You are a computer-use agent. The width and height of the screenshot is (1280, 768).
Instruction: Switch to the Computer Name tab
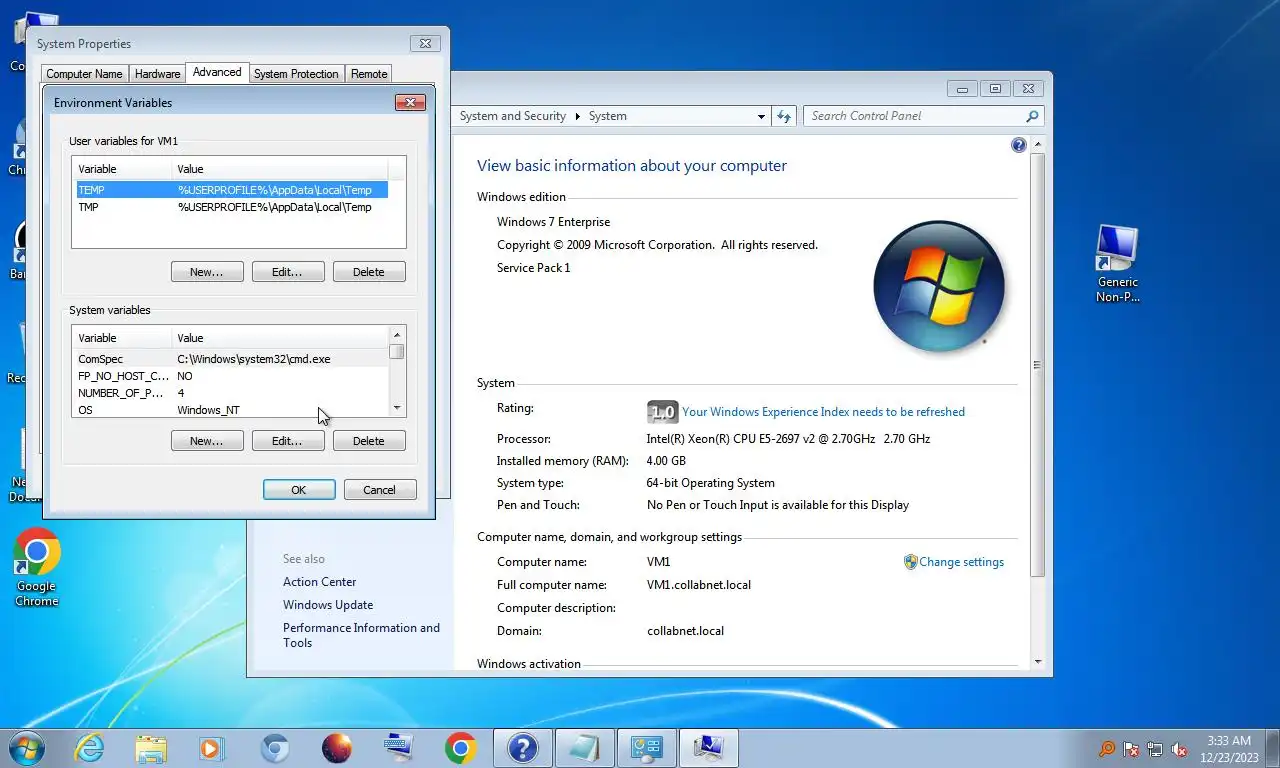(84, 74)
